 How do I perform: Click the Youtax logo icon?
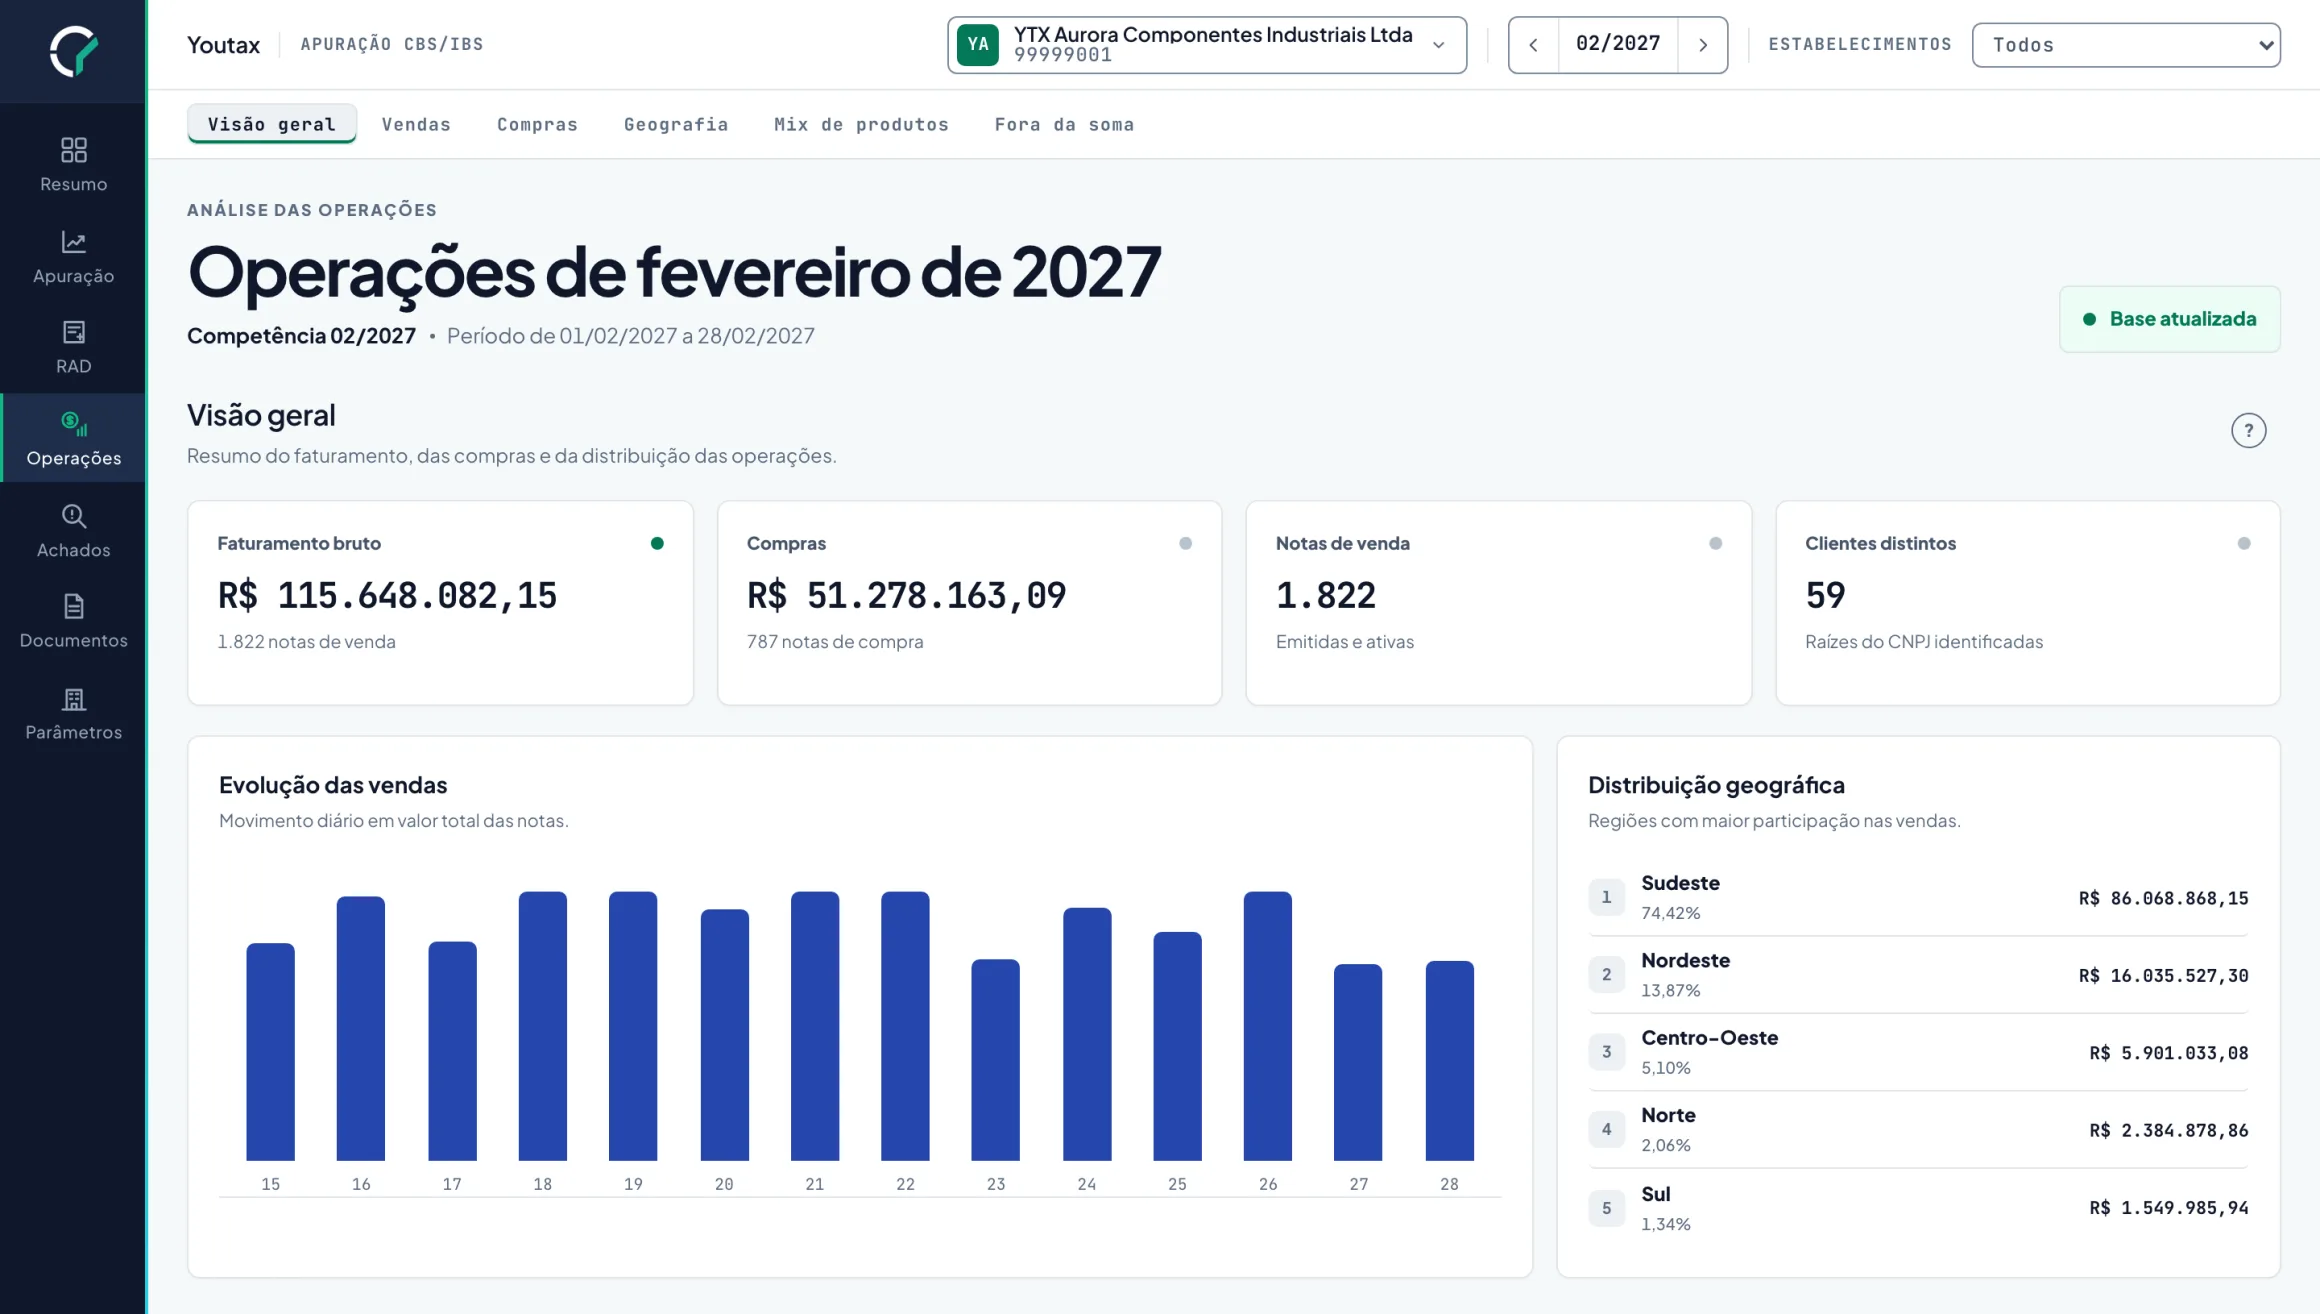[74, 50]
